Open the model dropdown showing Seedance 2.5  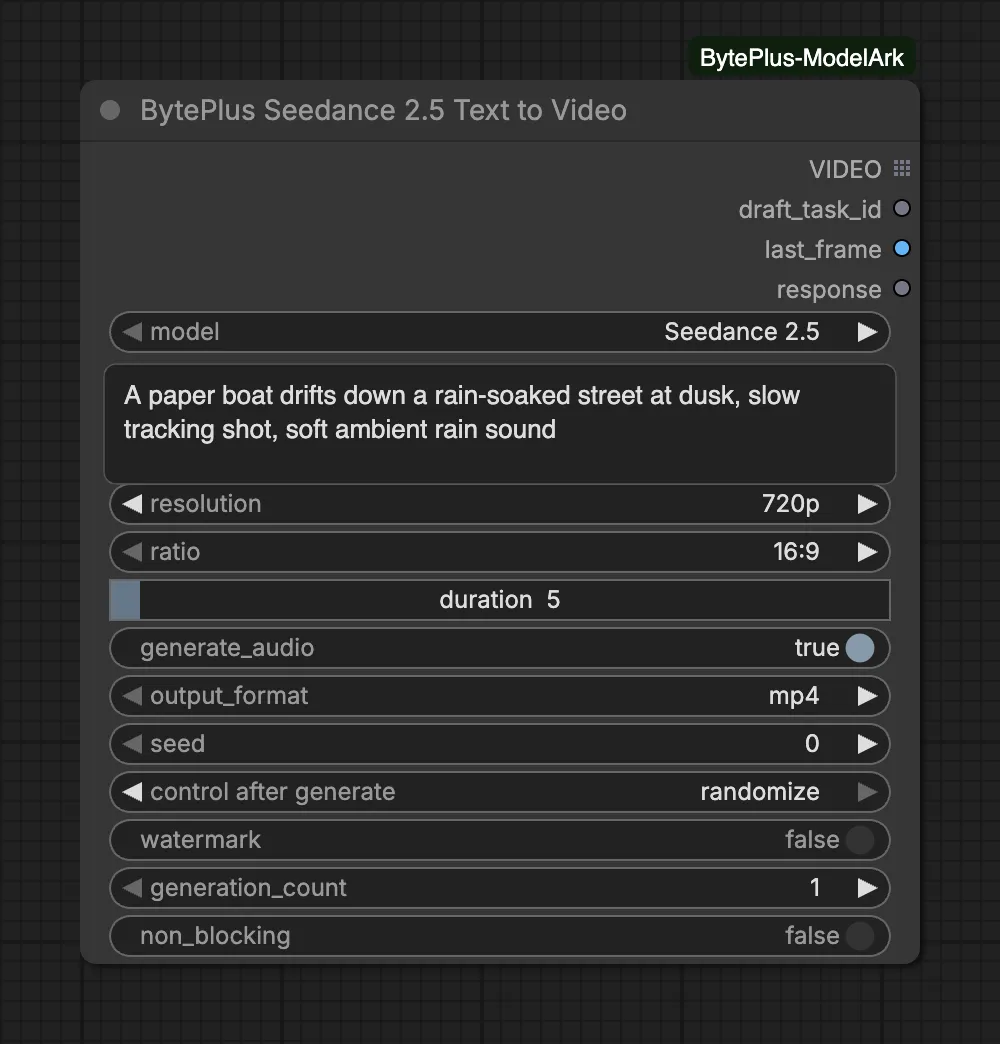(499, 332)
